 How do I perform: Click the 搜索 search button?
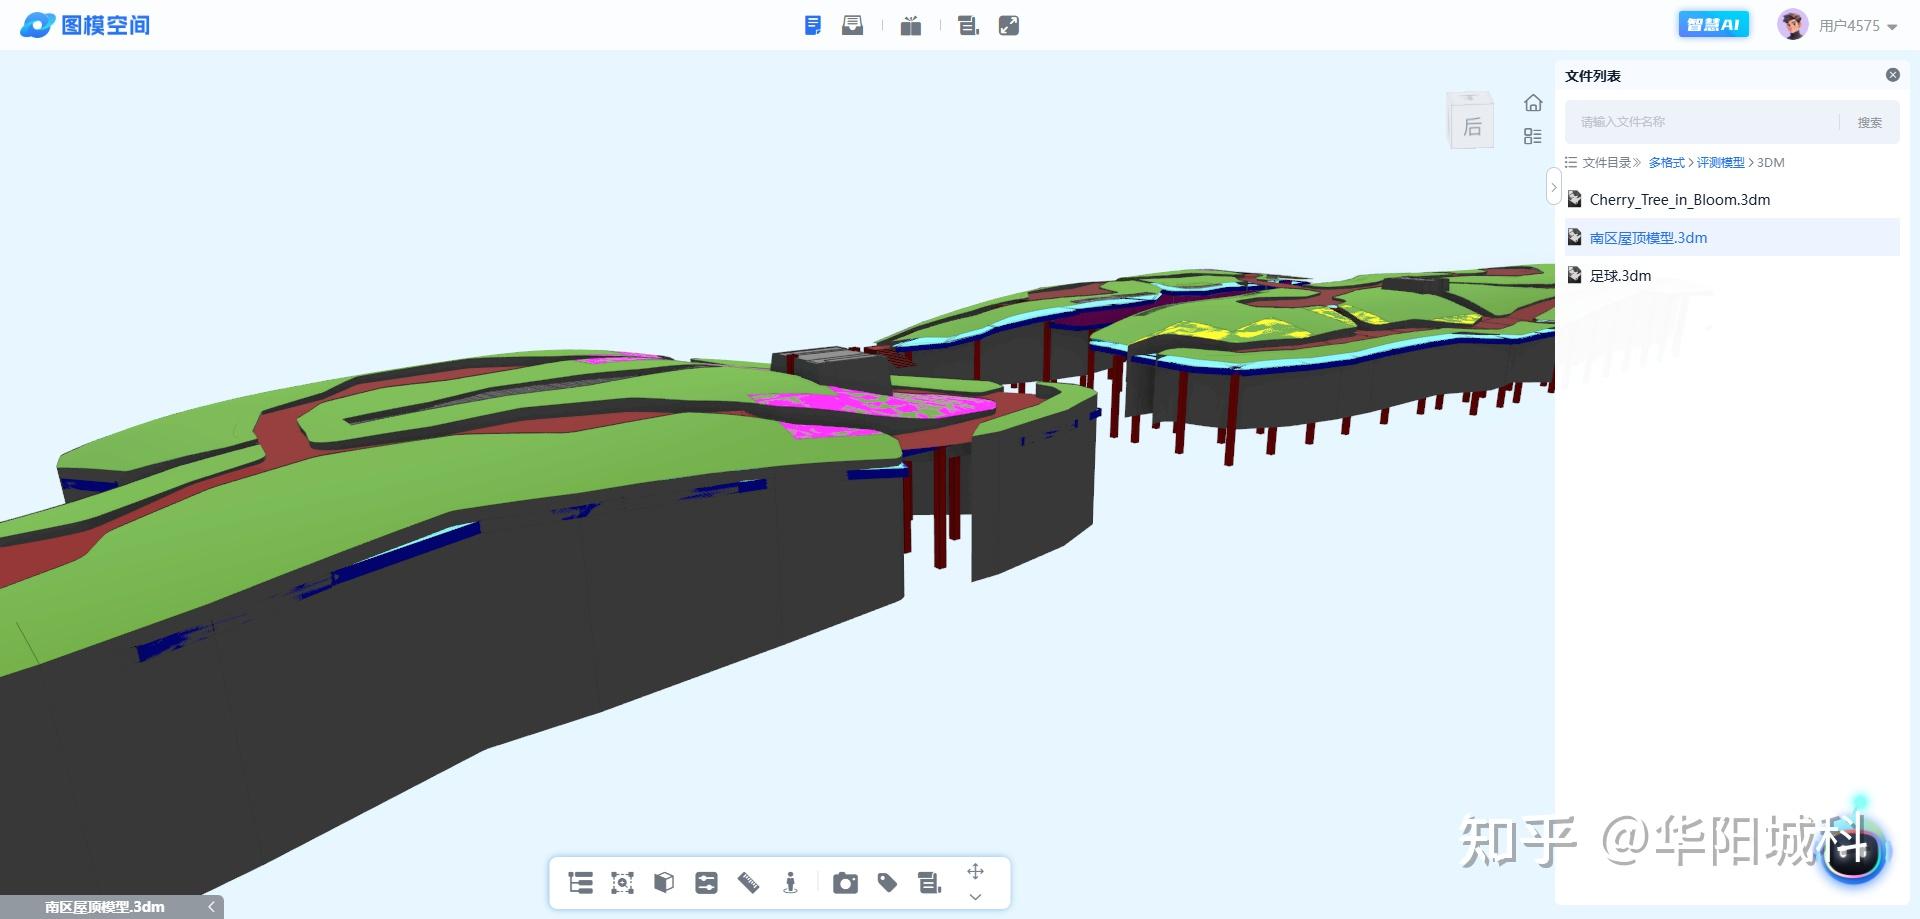1869,122
